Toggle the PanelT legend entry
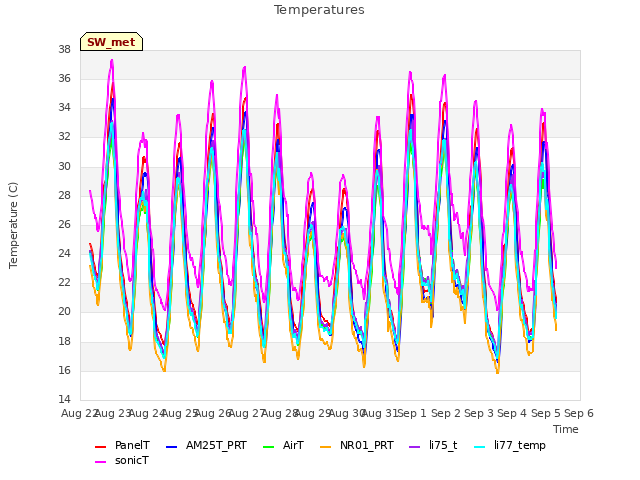The height and width of the screenshot is (480, 640). click(122, 445)
